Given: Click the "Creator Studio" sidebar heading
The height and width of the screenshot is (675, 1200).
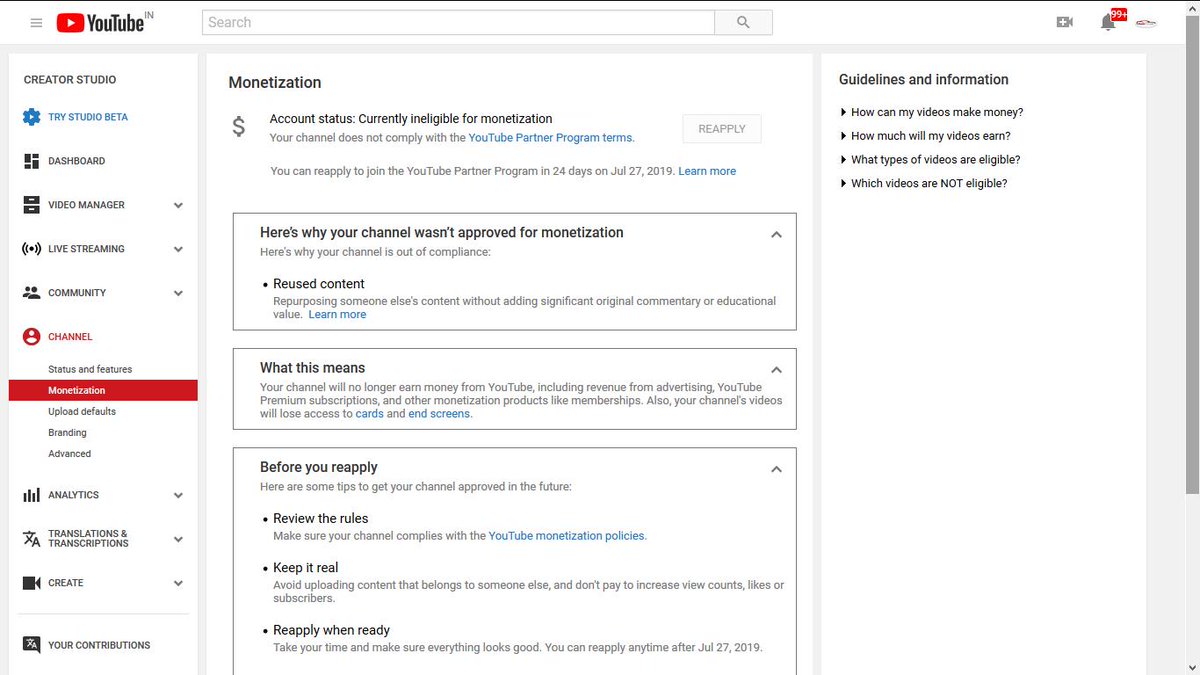Looking at the screenshot, I should pos(70,80).
